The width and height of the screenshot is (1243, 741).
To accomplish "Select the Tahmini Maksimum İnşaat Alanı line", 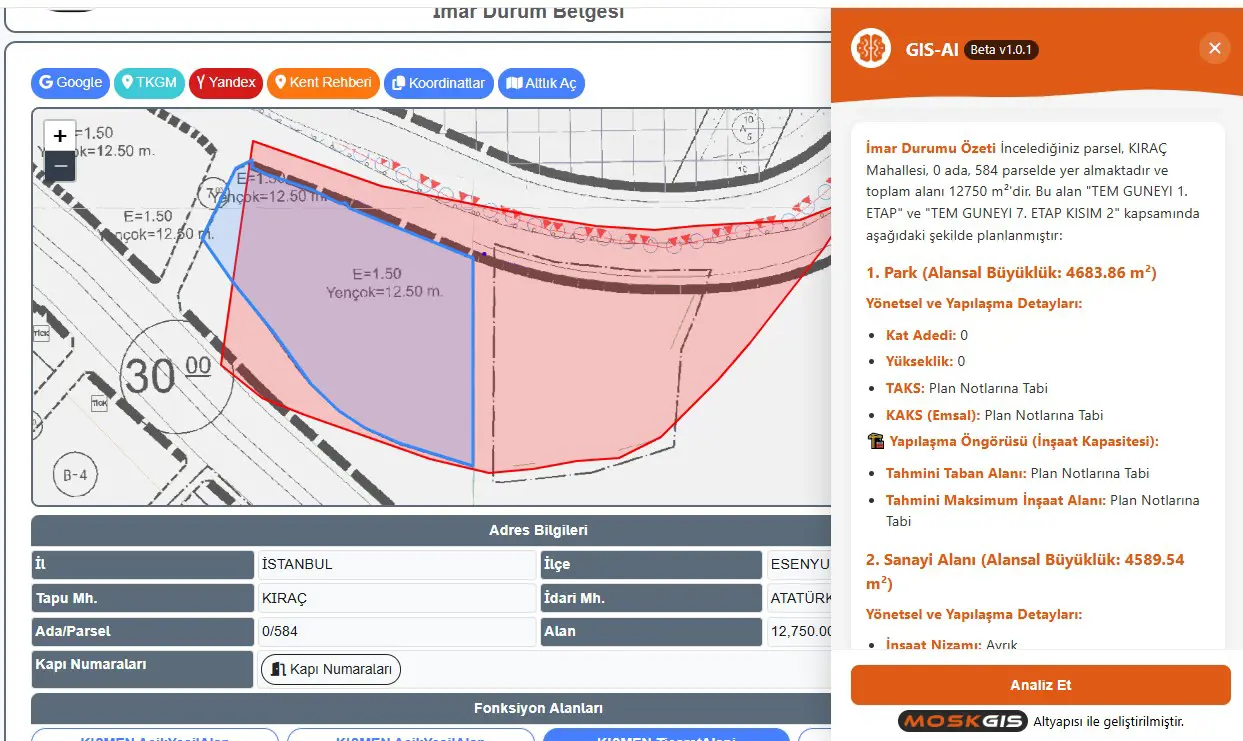I will pyautogui.click(x=1043, y=510).
